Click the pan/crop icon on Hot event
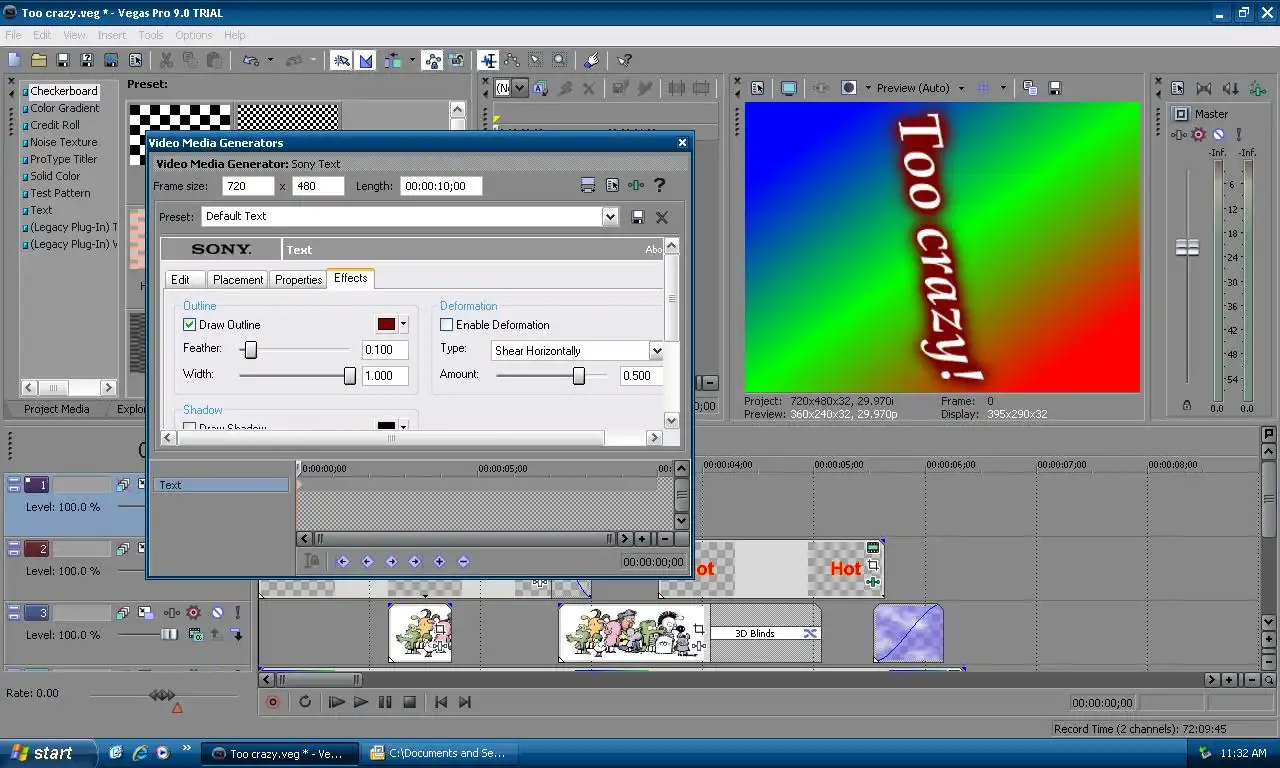This screenshot has width=1280, height=768. [873, 565]
